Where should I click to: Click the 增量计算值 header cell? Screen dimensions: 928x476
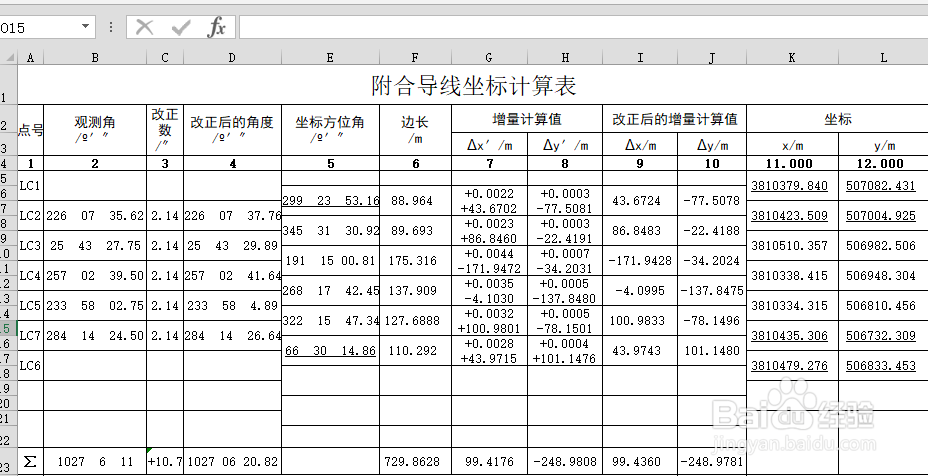coord(527,119)
